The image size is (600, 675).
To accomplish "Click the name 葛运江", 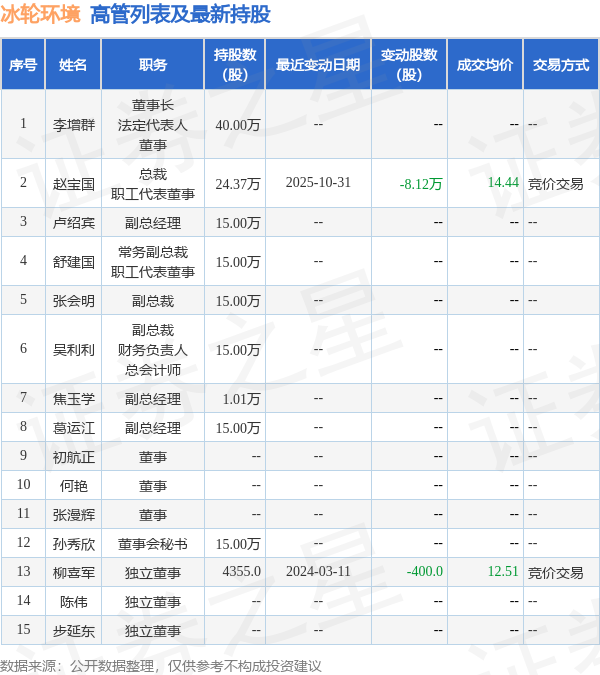I will pos(74,428).
